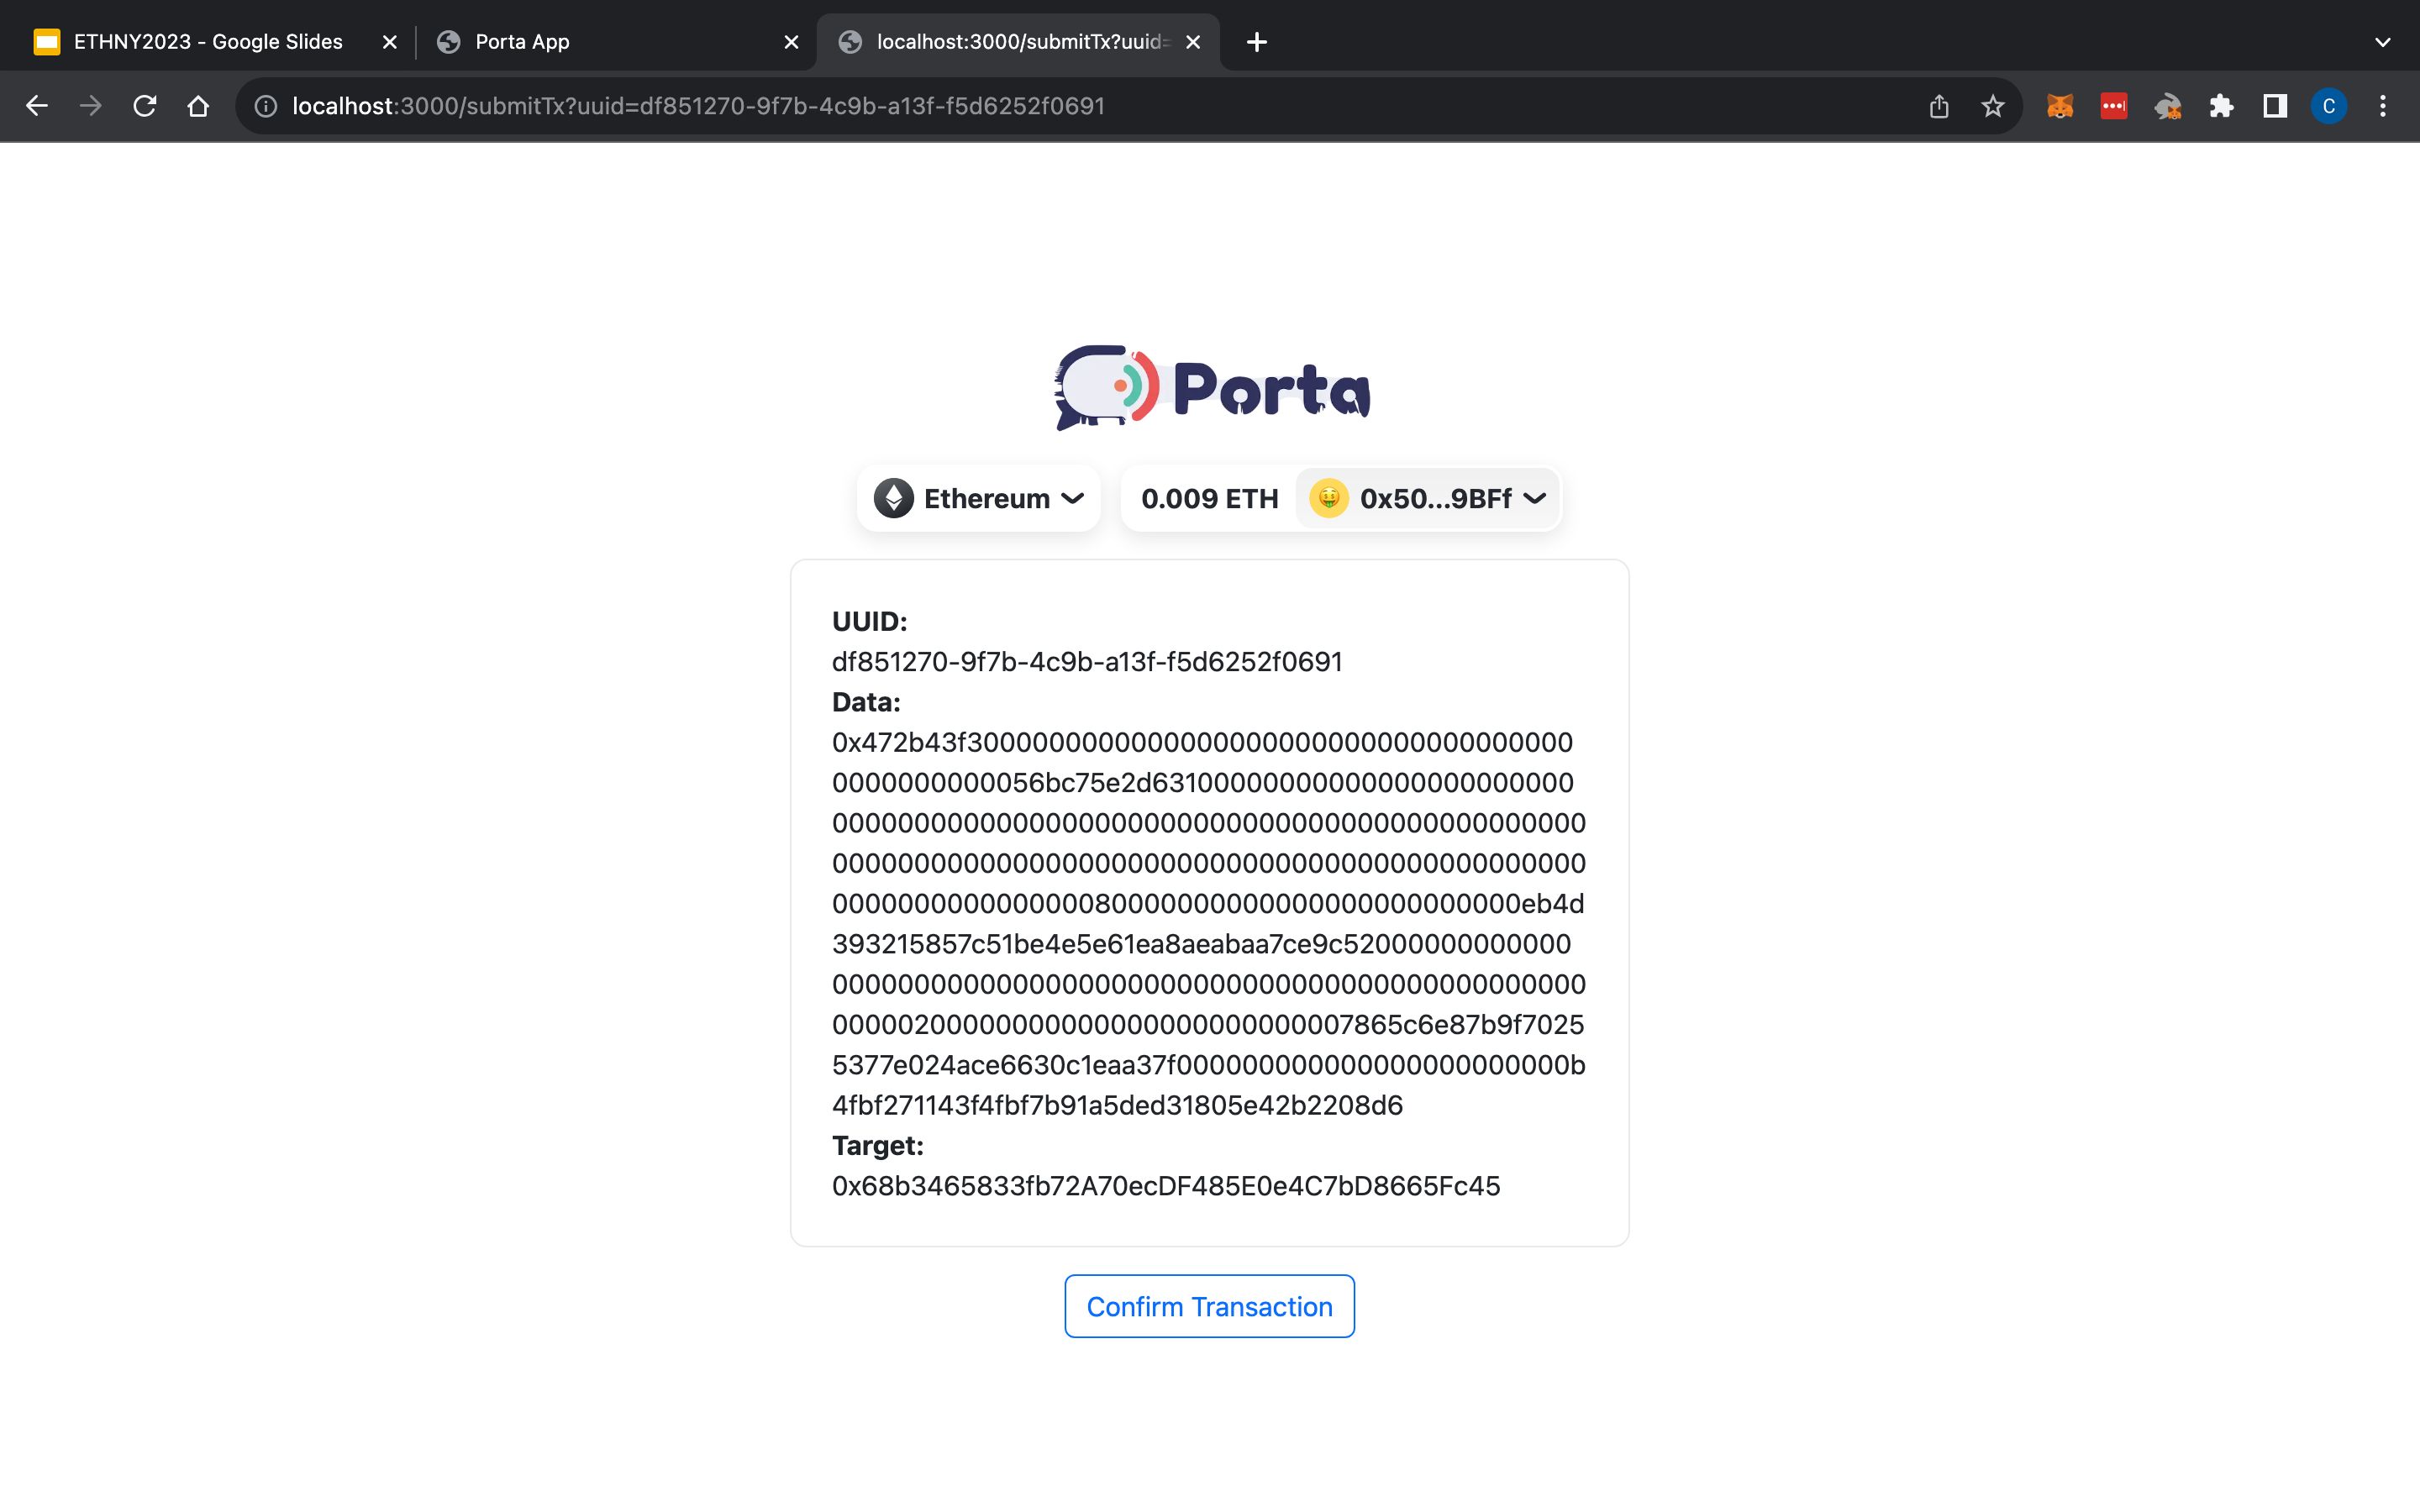Click data line starting 0x472b43f3
This screenshot has width=2420, height=1512.
coord(1202,742)
